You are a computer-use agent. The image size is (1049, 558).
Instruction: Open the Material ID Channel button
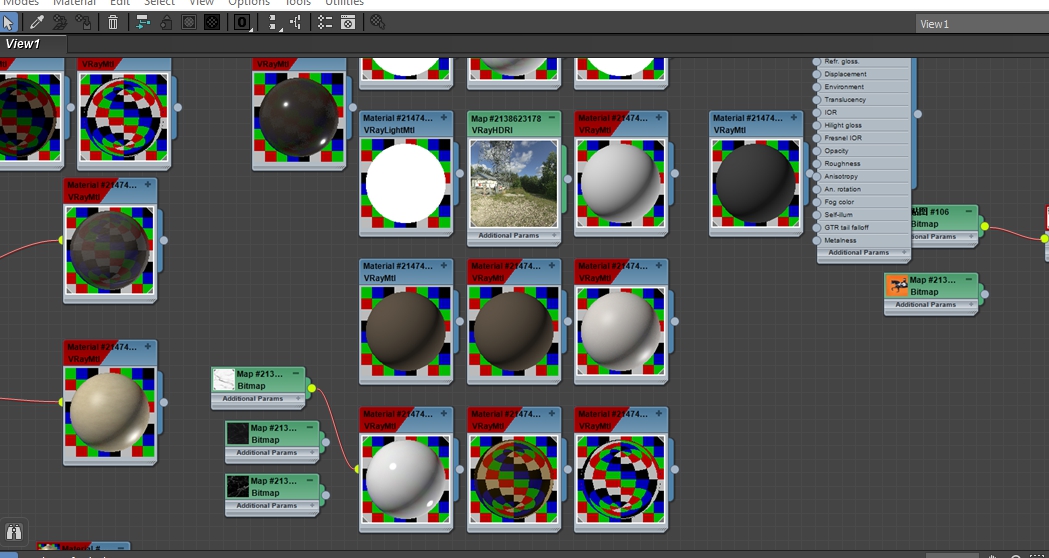[x=241, y=21]
